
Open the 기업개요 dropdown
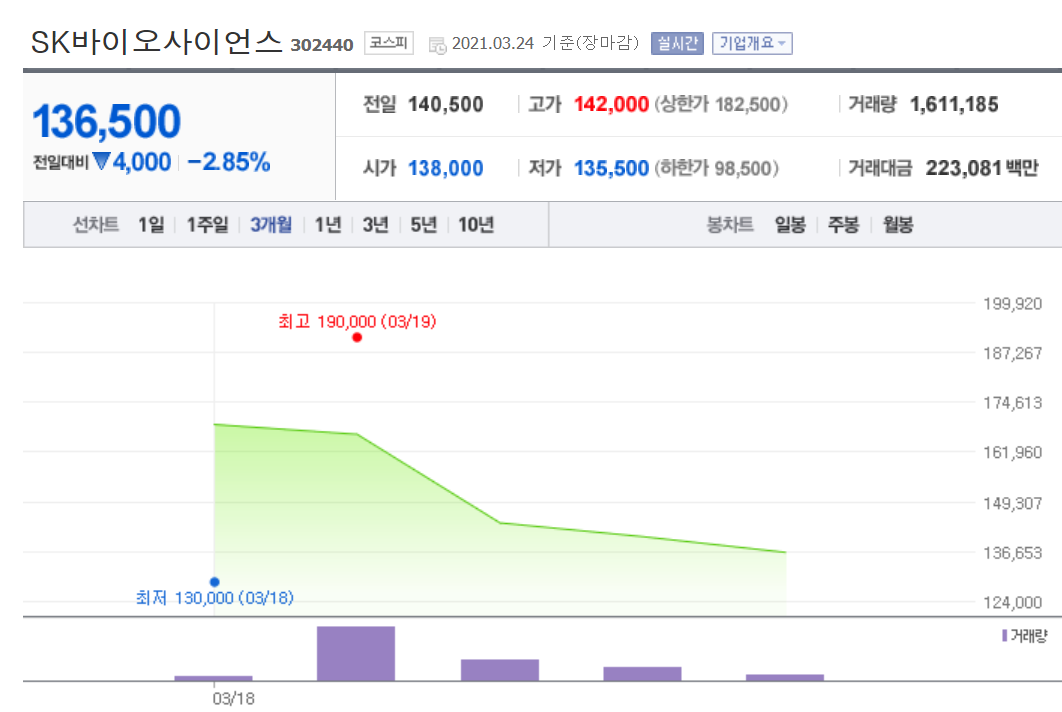tap(752, 43)
